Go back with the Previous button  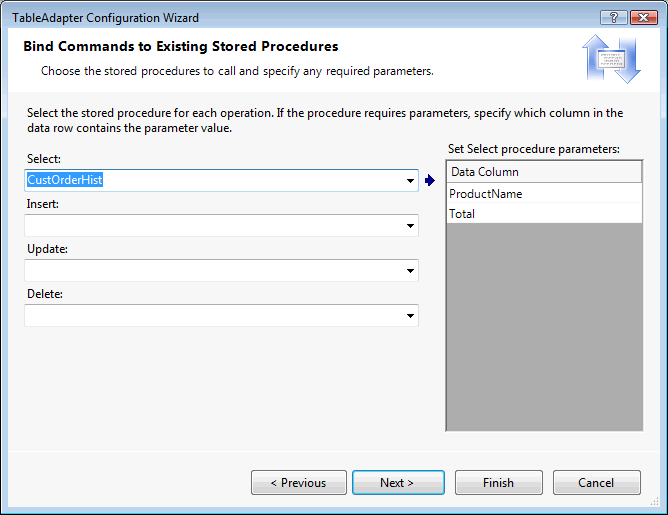click(299, 483)
